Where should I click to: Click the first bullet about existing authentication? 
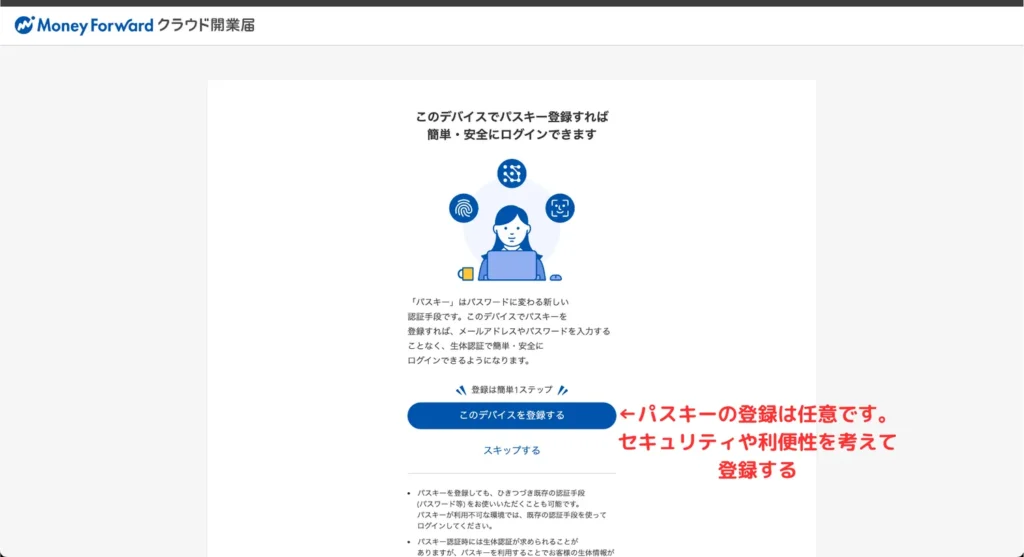[512, 509]
